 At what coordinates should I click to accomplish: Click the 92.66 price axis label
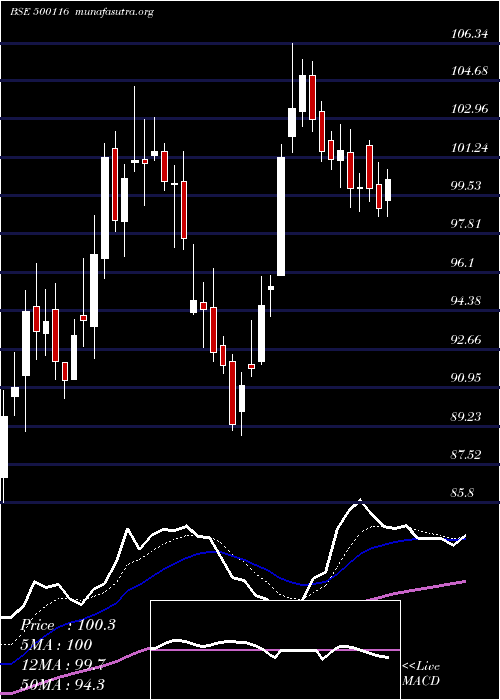[466, 340]
